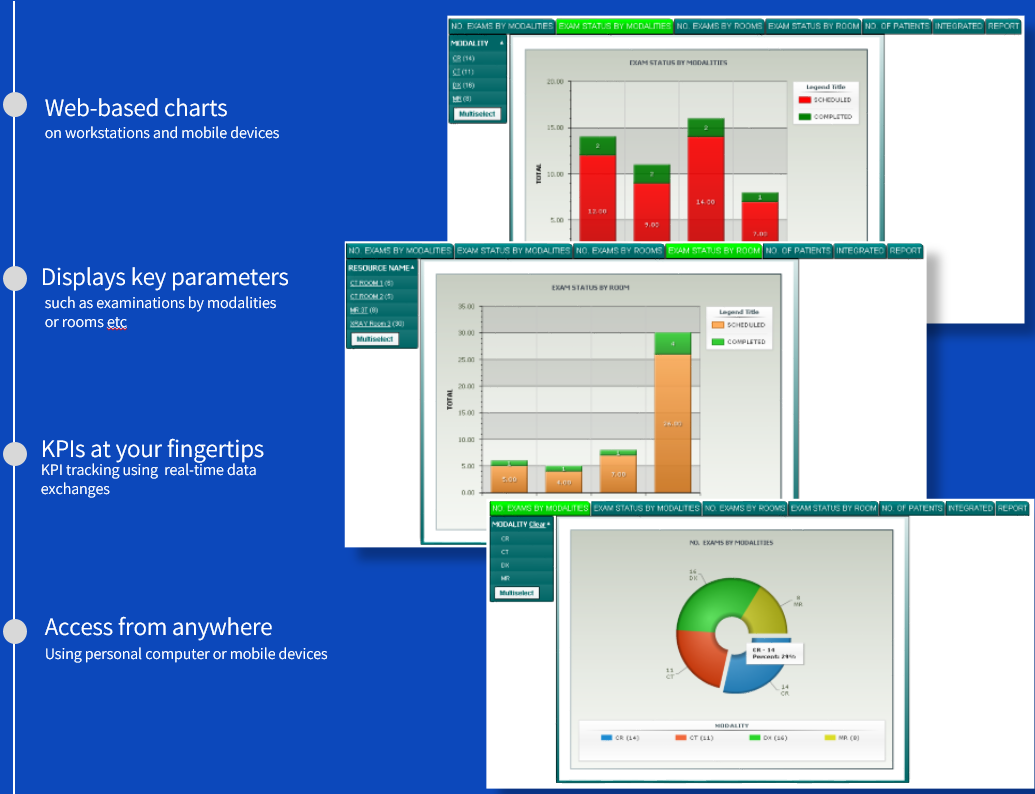The width and height of the screenshot is (1035, 794).
Task: Filter by 'CT (11)' modality link in top panel
Action: pos(463,72)
